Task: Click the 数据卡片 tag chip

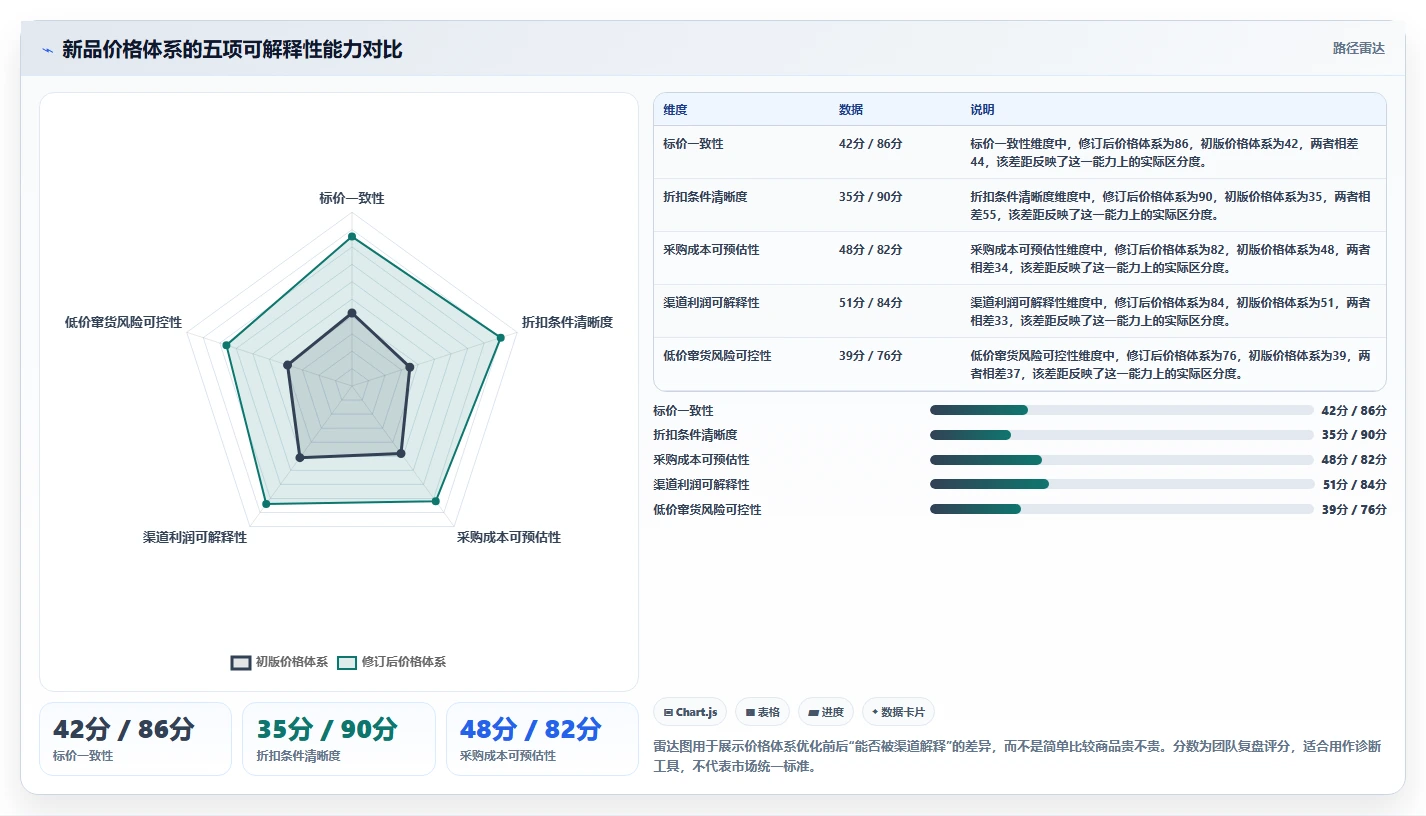Action: tap(898, 712)
